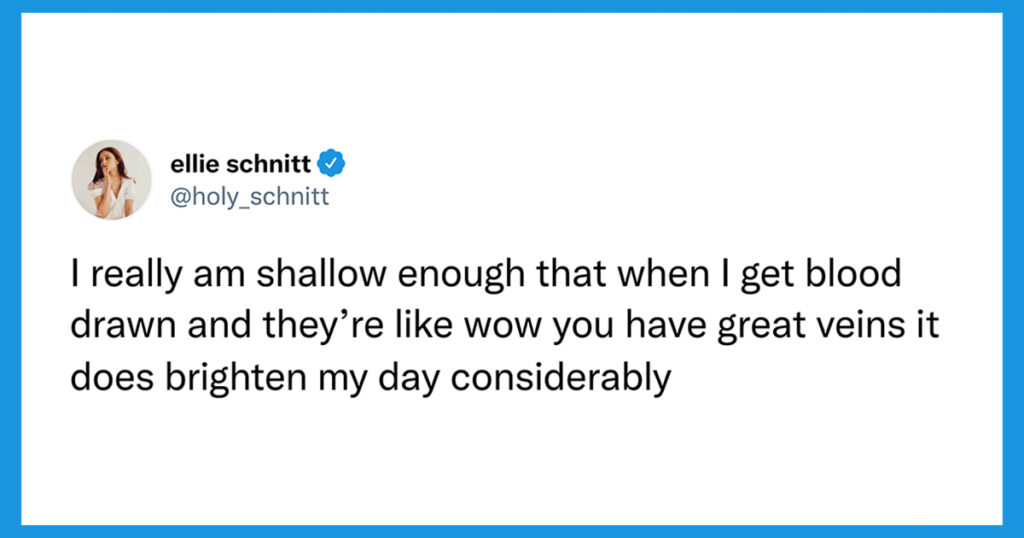Open the @holy_schnitt handle link

click(249, 196)
